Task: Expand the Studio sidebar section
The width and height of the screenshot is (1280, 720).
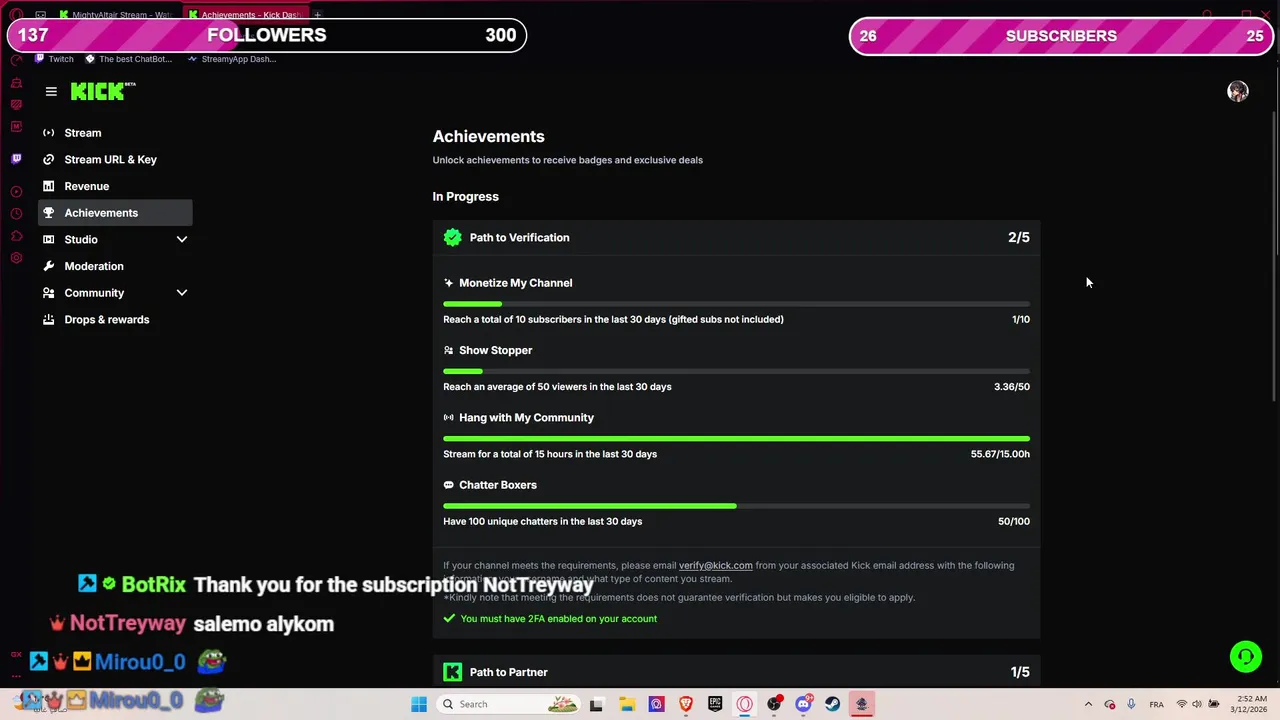Action: (x=182, y=239)
